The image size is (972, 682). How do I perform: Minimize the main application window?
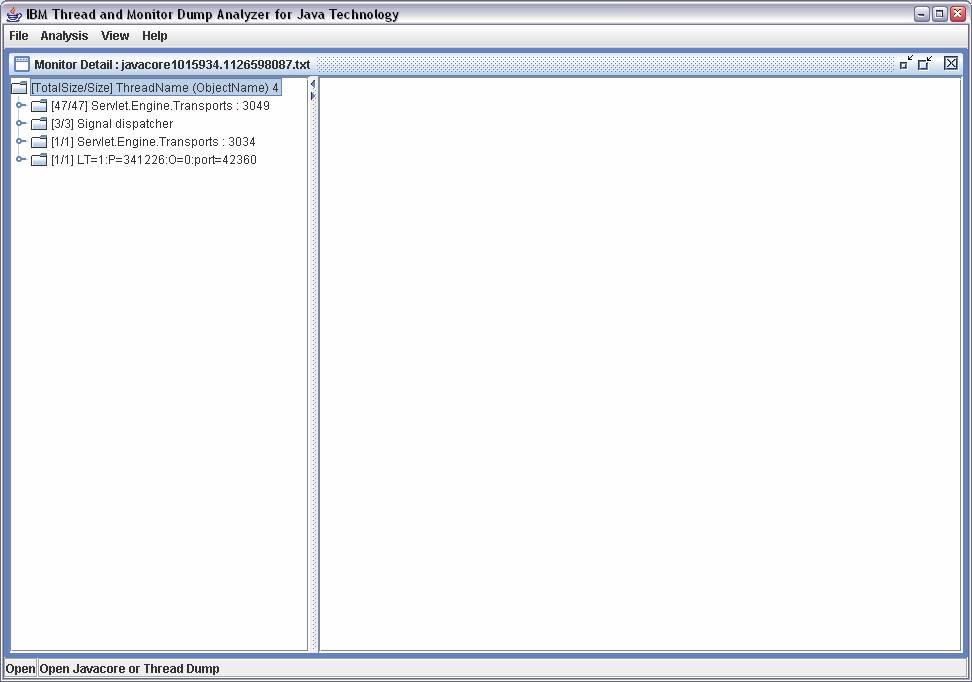(x=922, y=14)
